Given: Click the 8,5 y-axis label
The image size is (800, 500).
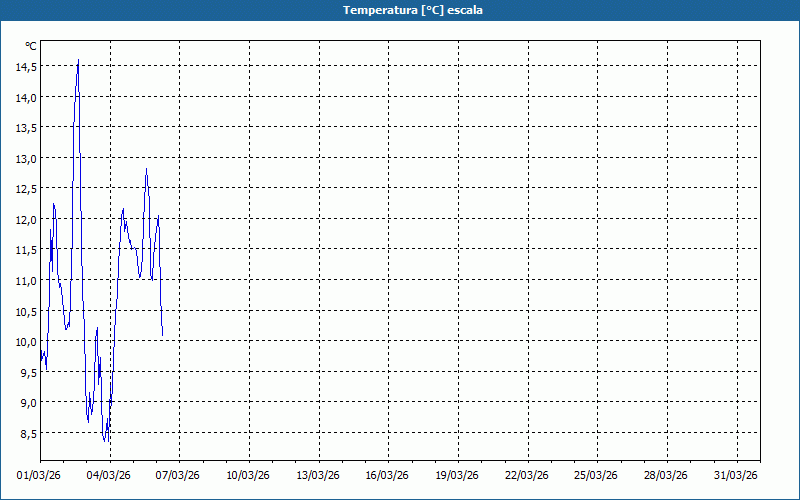Looking at the screenshot, I should tap(28, 434).
